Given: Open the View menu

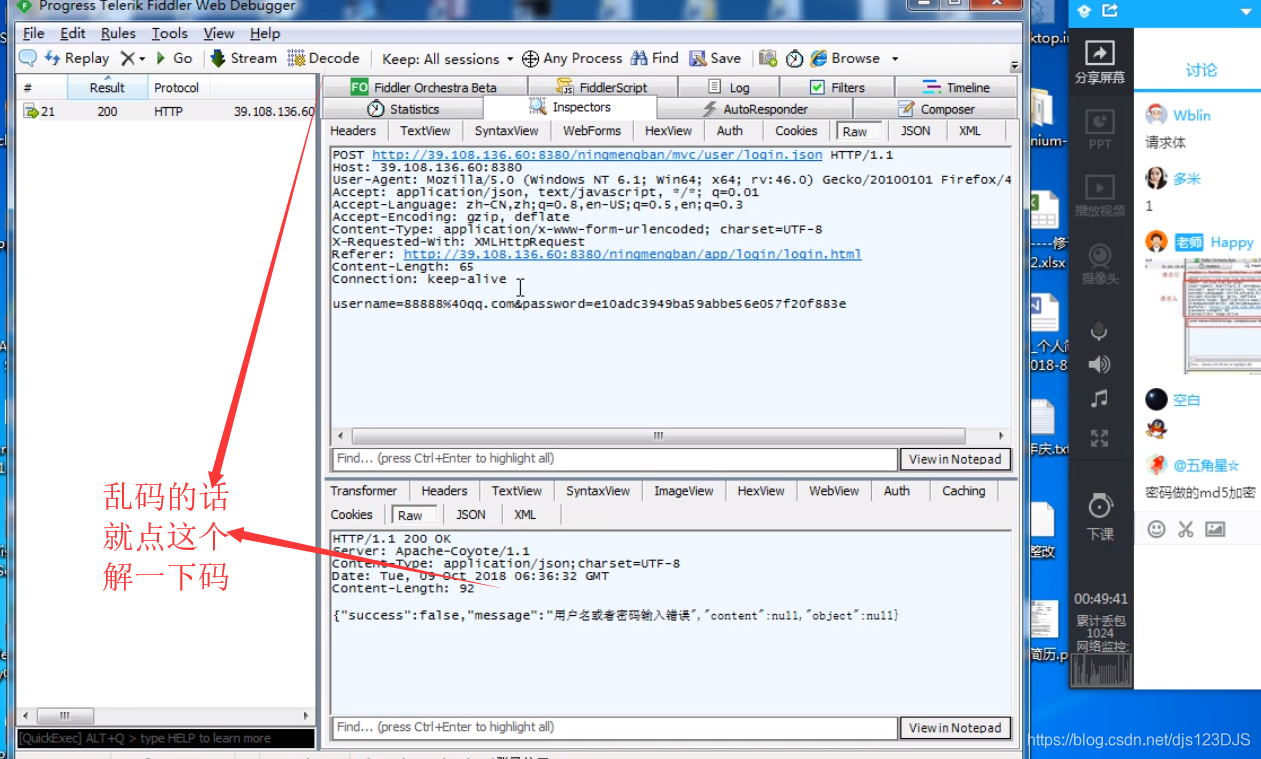Looking at the screenshot, I should pyautogui.click(x=219, y=33).
